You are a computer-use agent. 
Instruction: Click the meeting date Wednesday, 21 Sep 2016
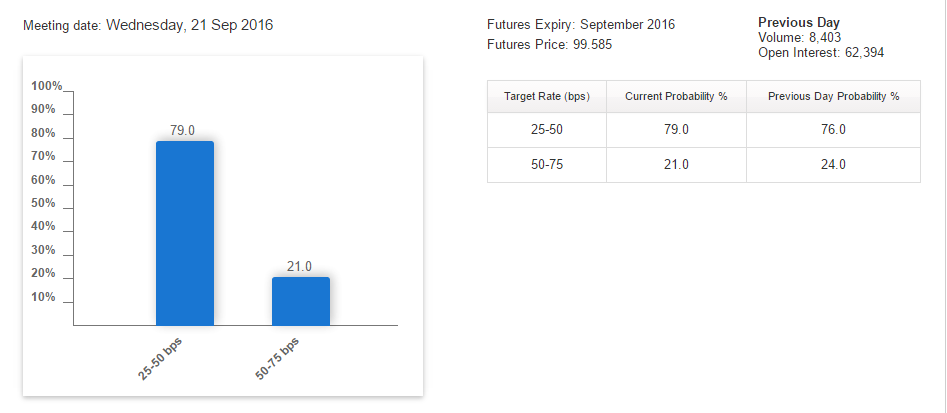tap(190, 25)
